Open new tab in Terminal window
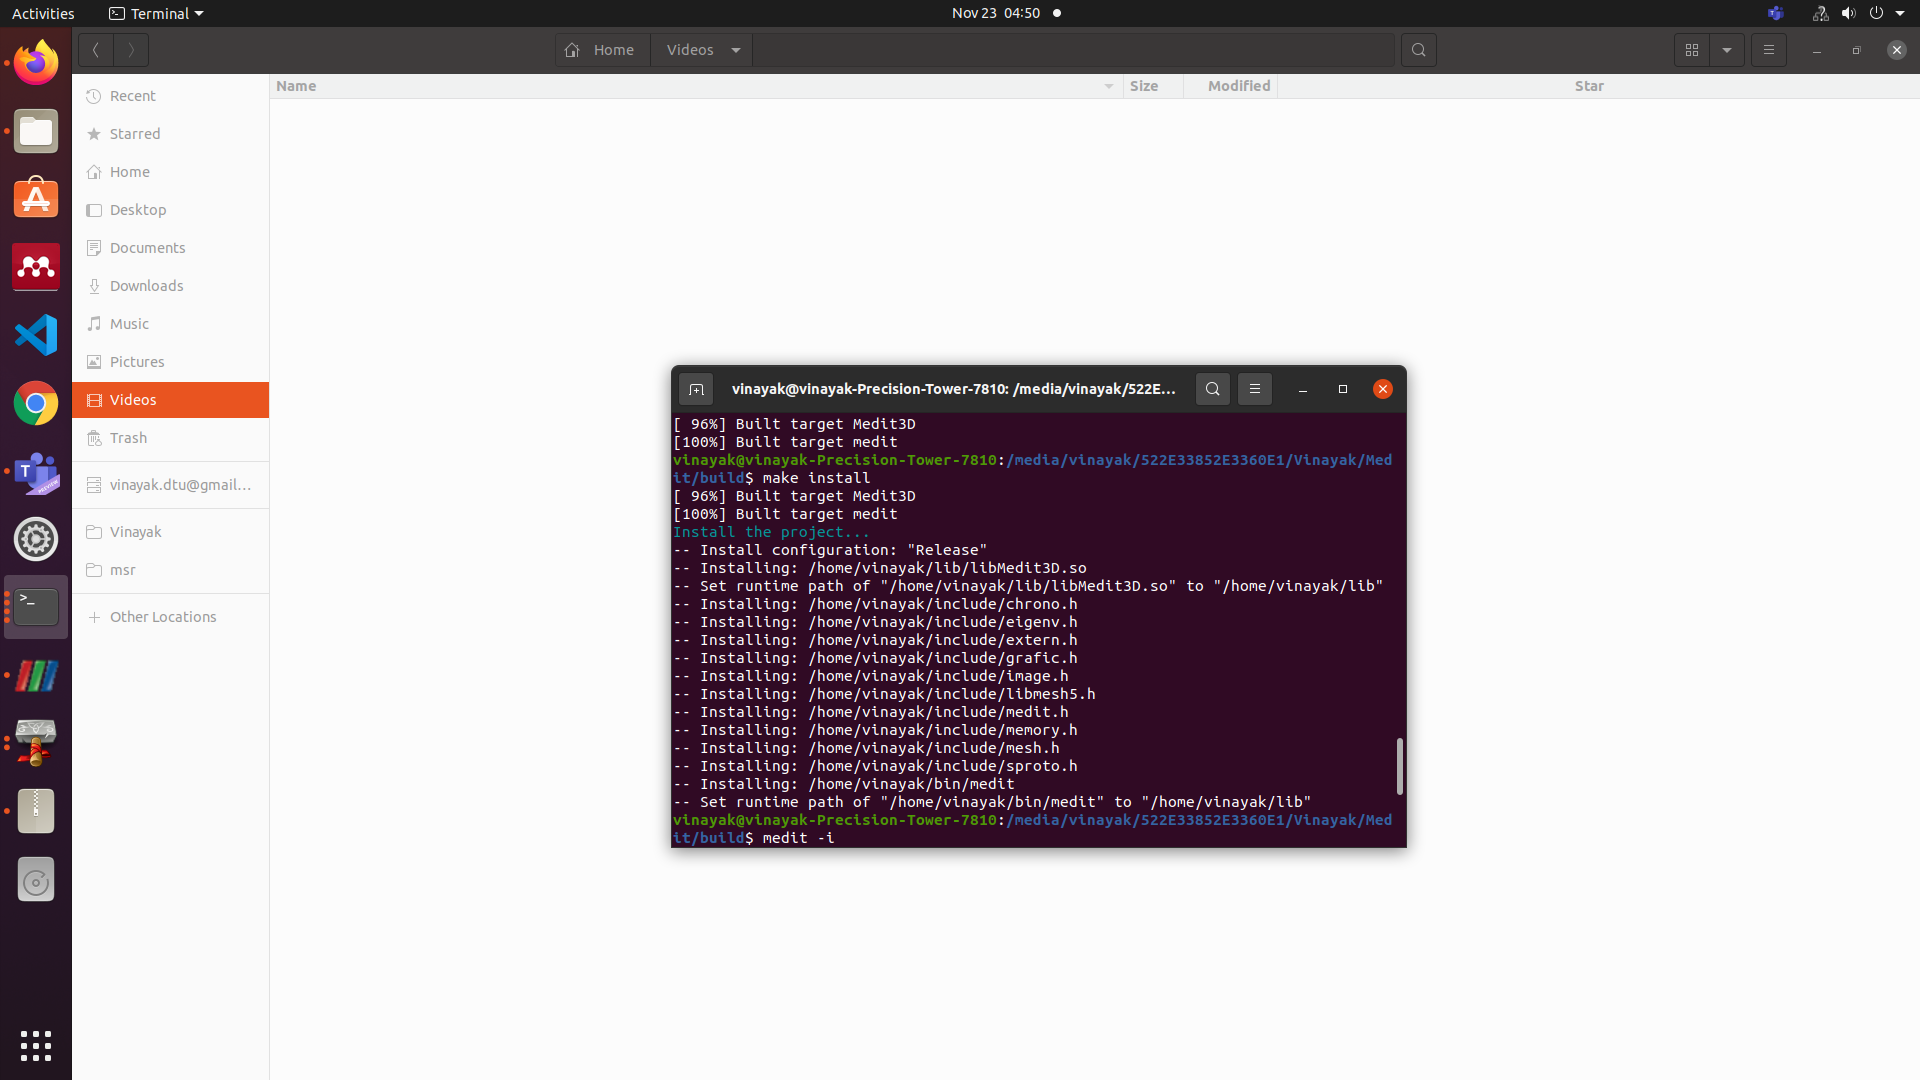Screen dimensions: 1920x1080 click(696, 389)
